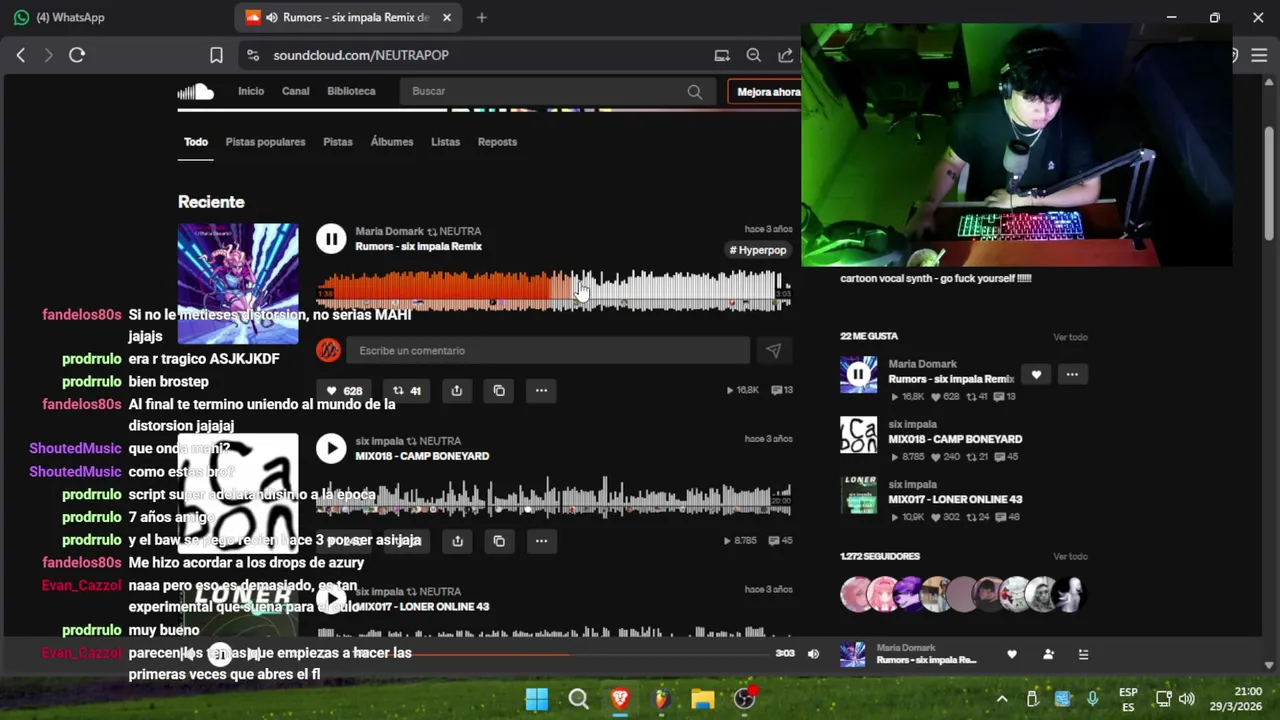The image size is (1280, 720).
Task: Open a new browser tab
Action: 482,17
